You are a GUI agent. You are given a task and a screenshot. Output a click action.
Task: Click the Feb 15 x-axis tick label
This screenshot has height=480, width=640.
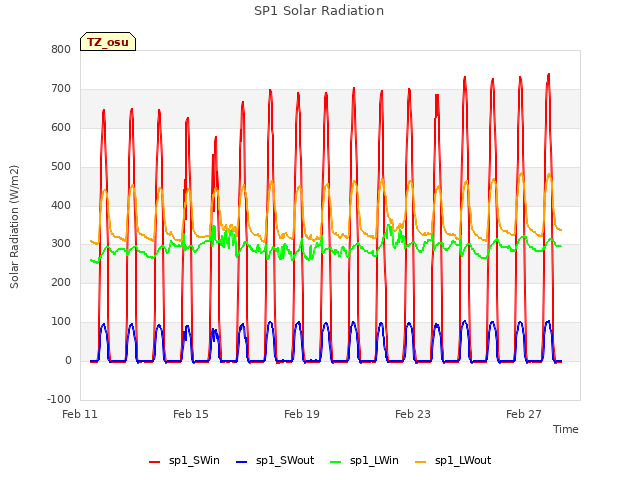point(191,414)
